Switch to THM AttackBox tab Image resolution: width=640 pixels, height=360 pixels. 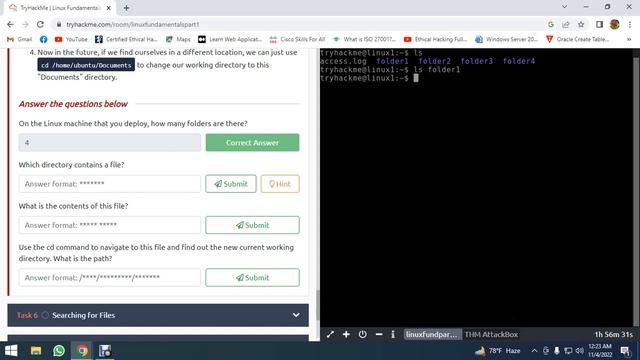pyautogui.click(x=491, y=334)
